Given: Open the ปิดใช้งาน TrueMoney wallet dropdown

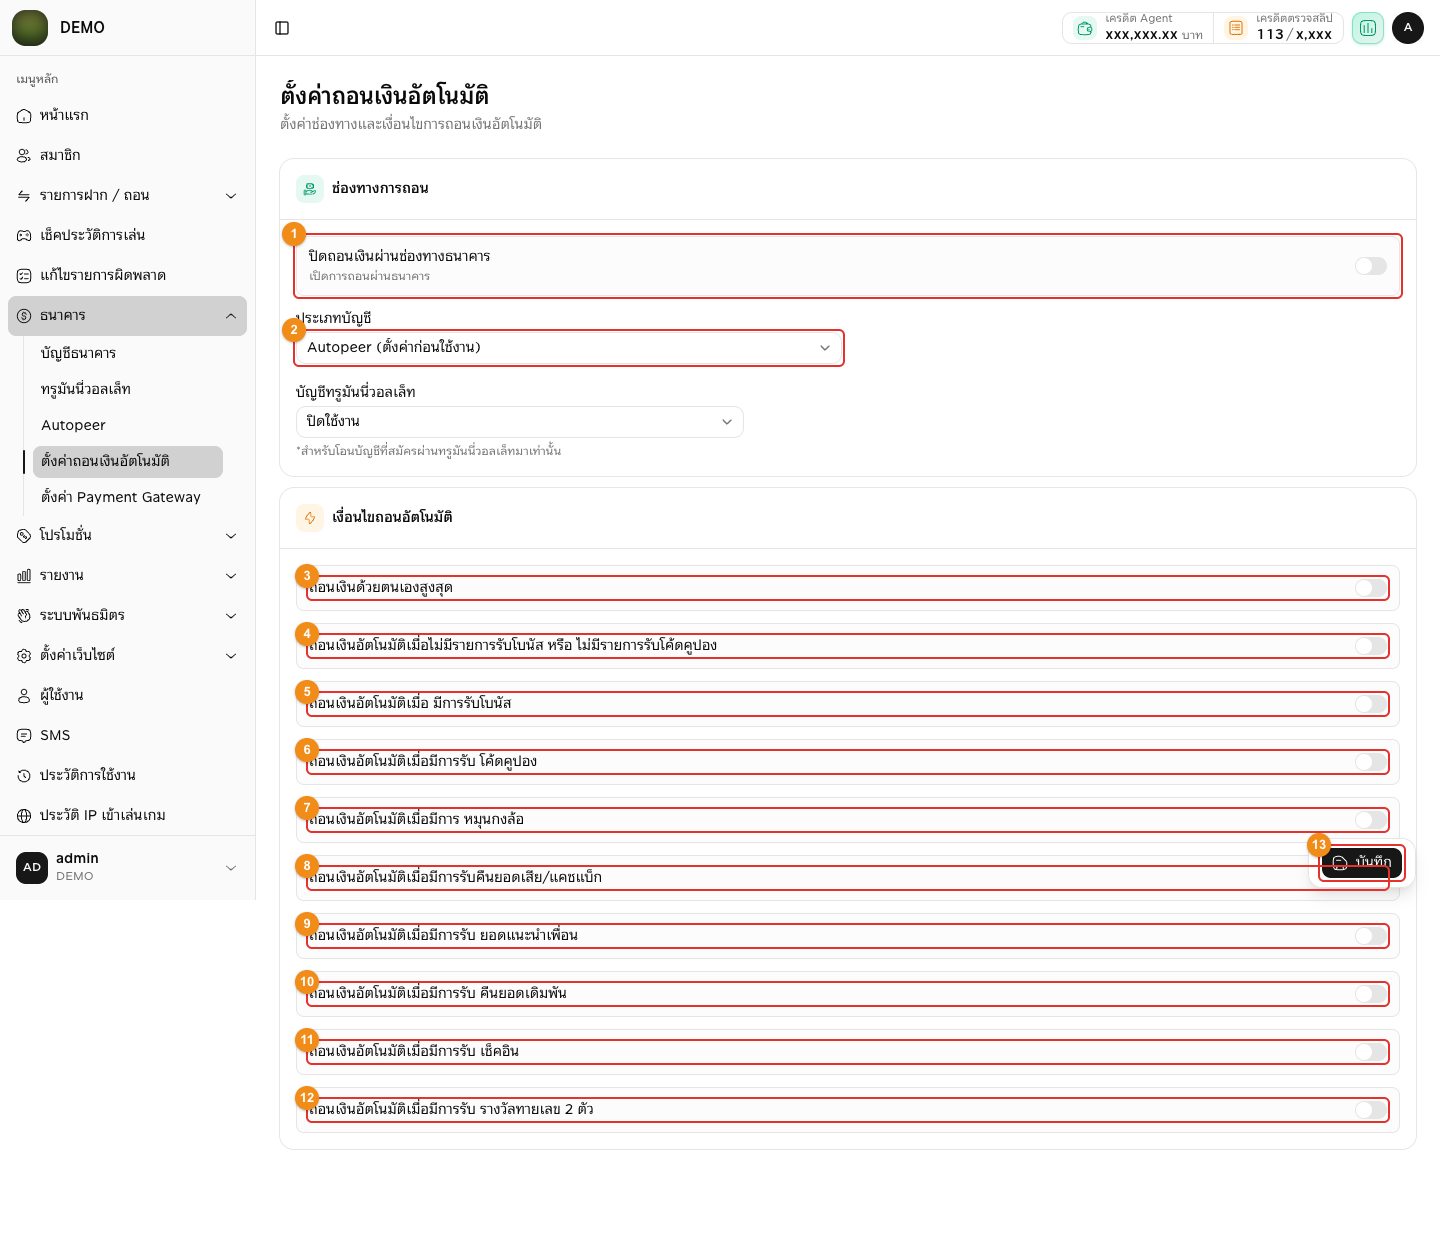Looking at the screenshot, I should [520, 422].
